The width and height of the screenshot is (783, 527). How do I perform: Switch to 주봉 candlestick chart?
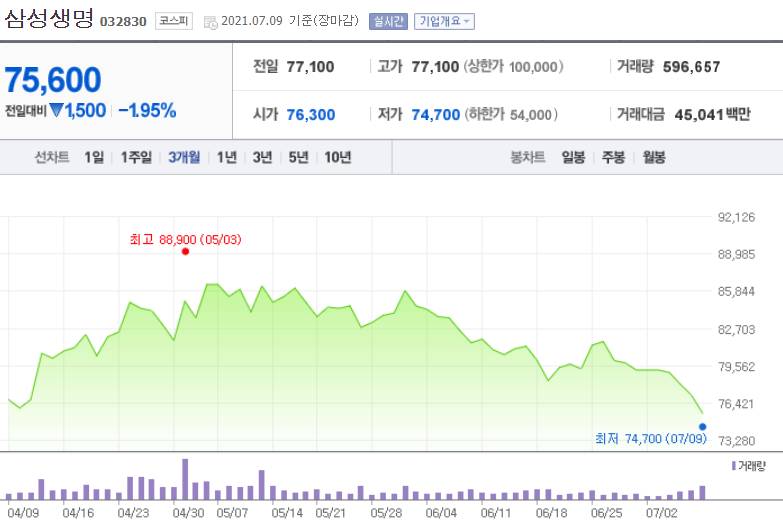tap(614, 157)
